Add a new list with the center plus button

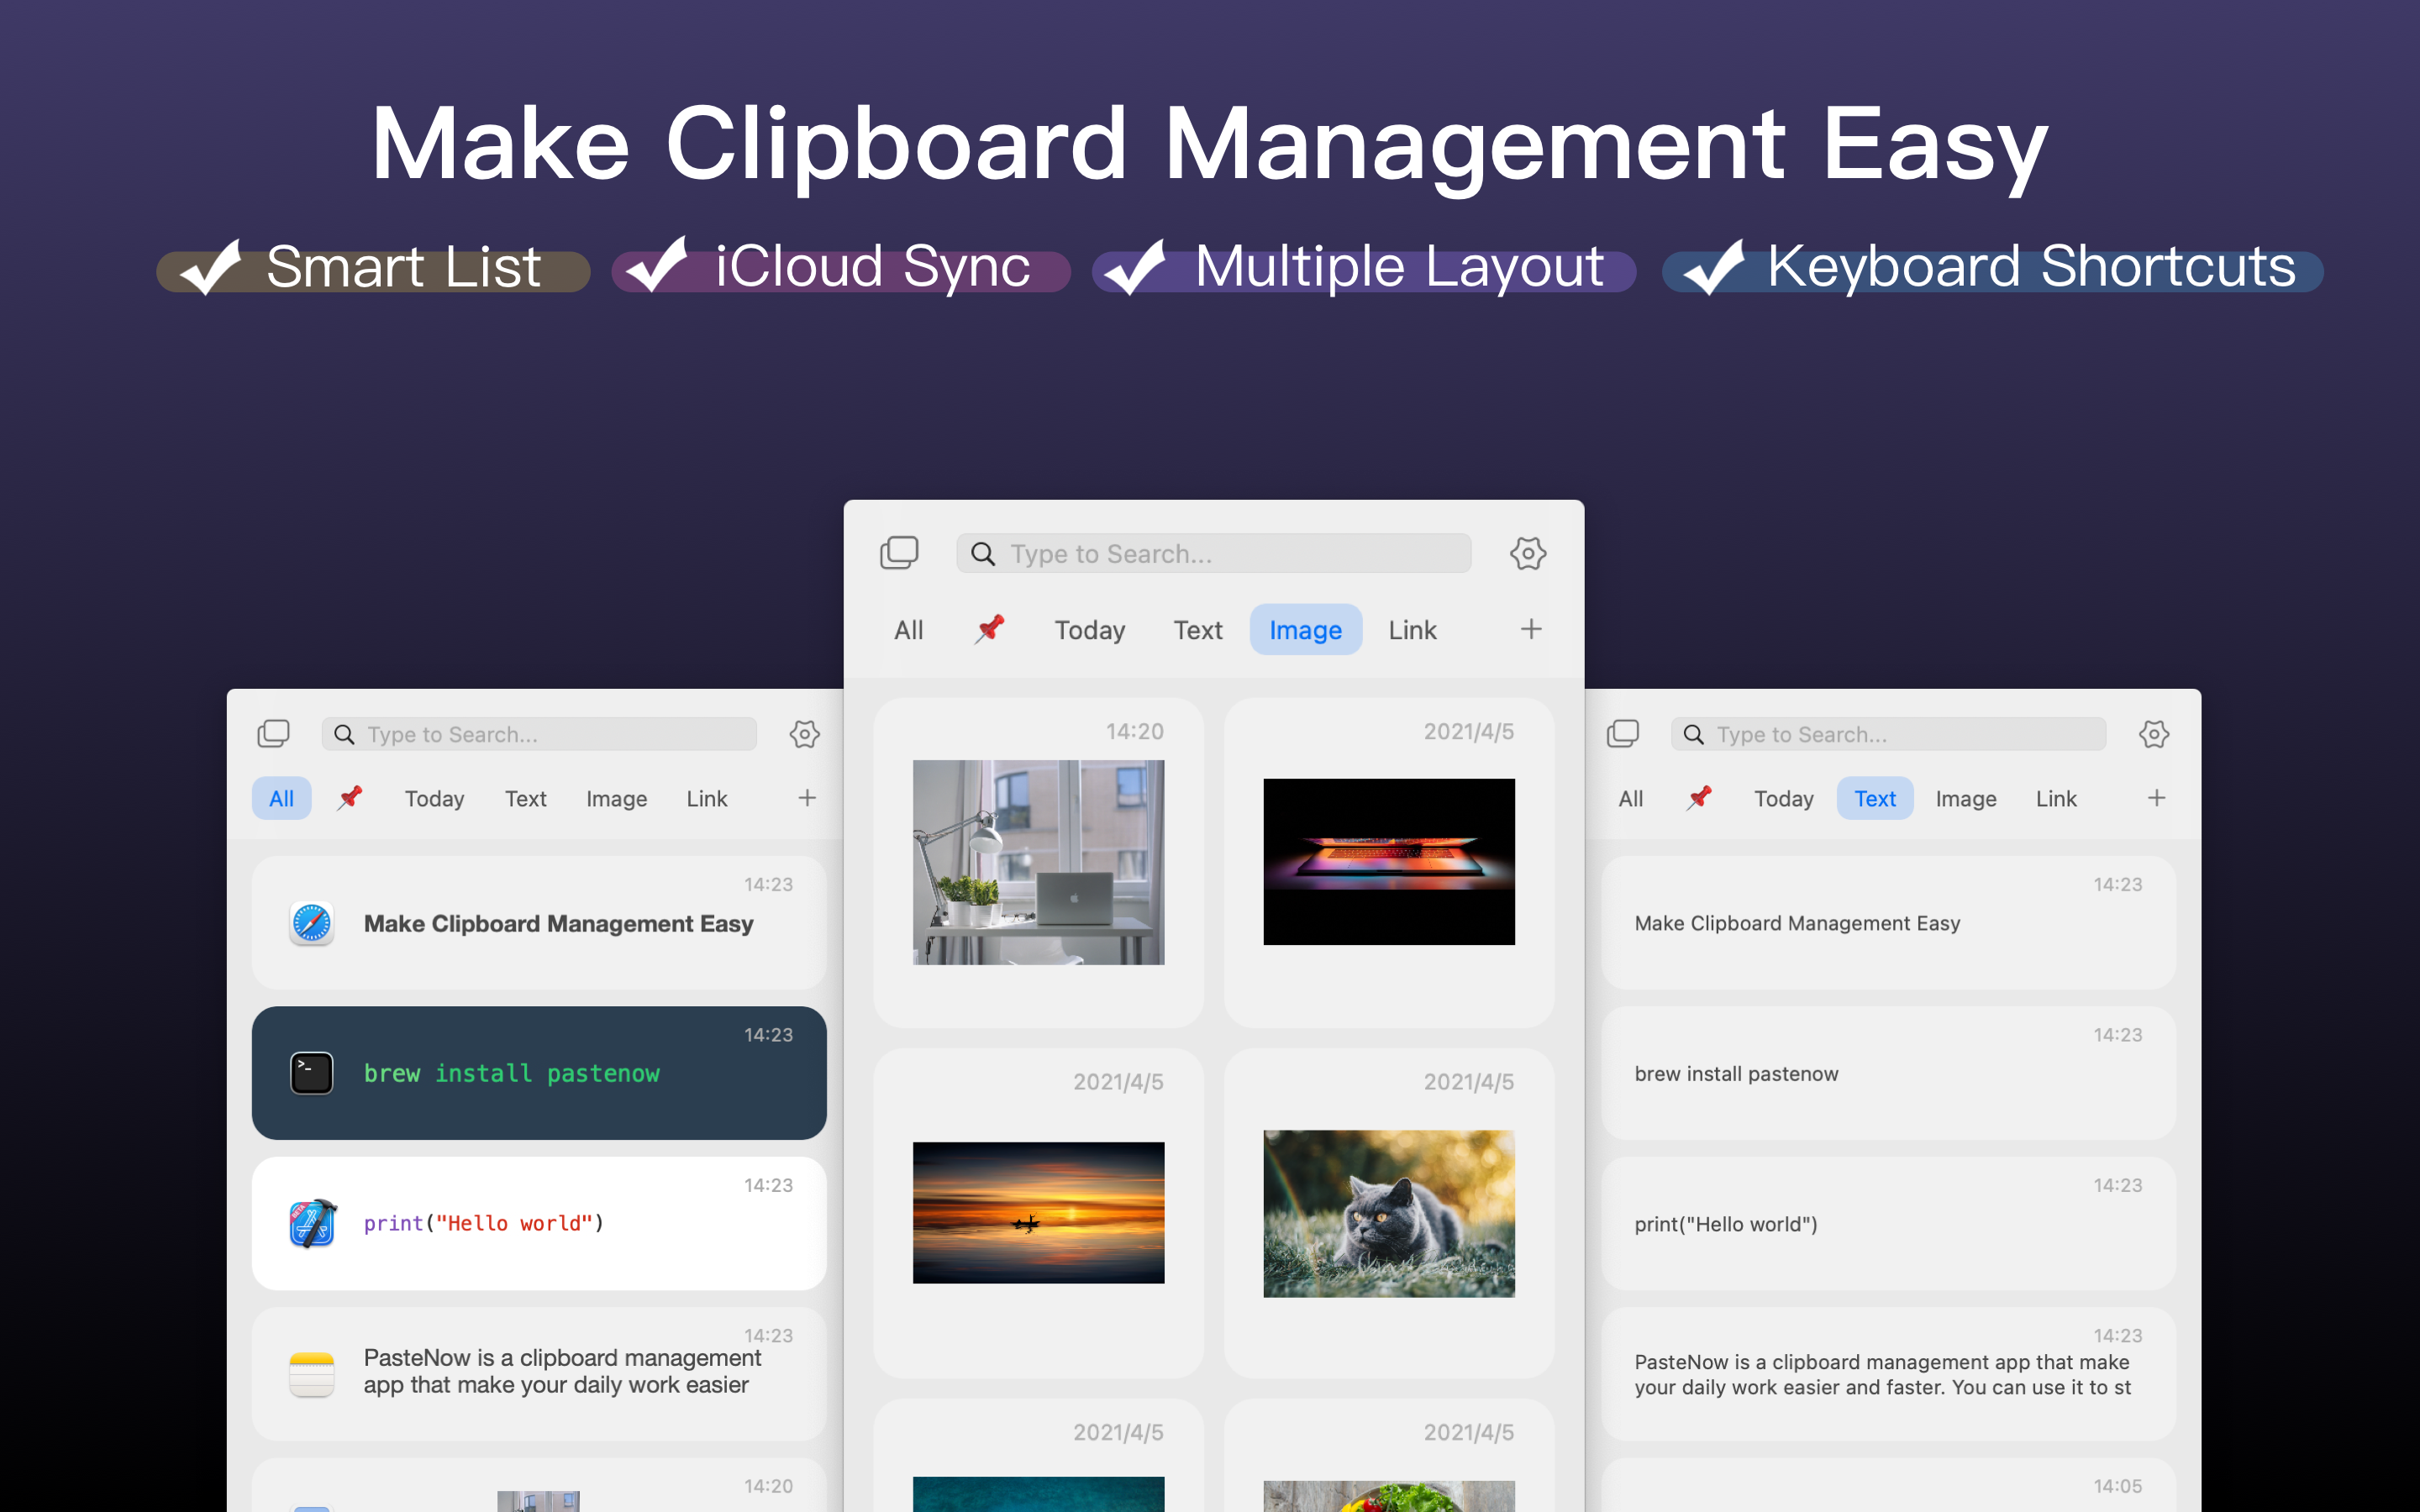click(x=1531, y=628)
